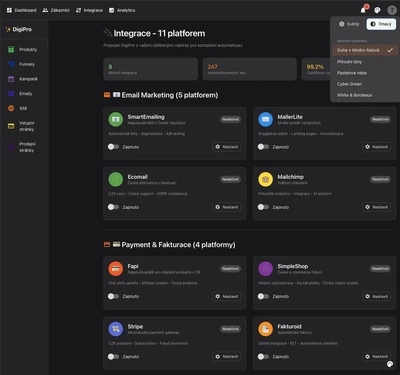Open the Analytics tab in top navigation
This screenshot has height=375, width=400.
click(x=122, y=10)
